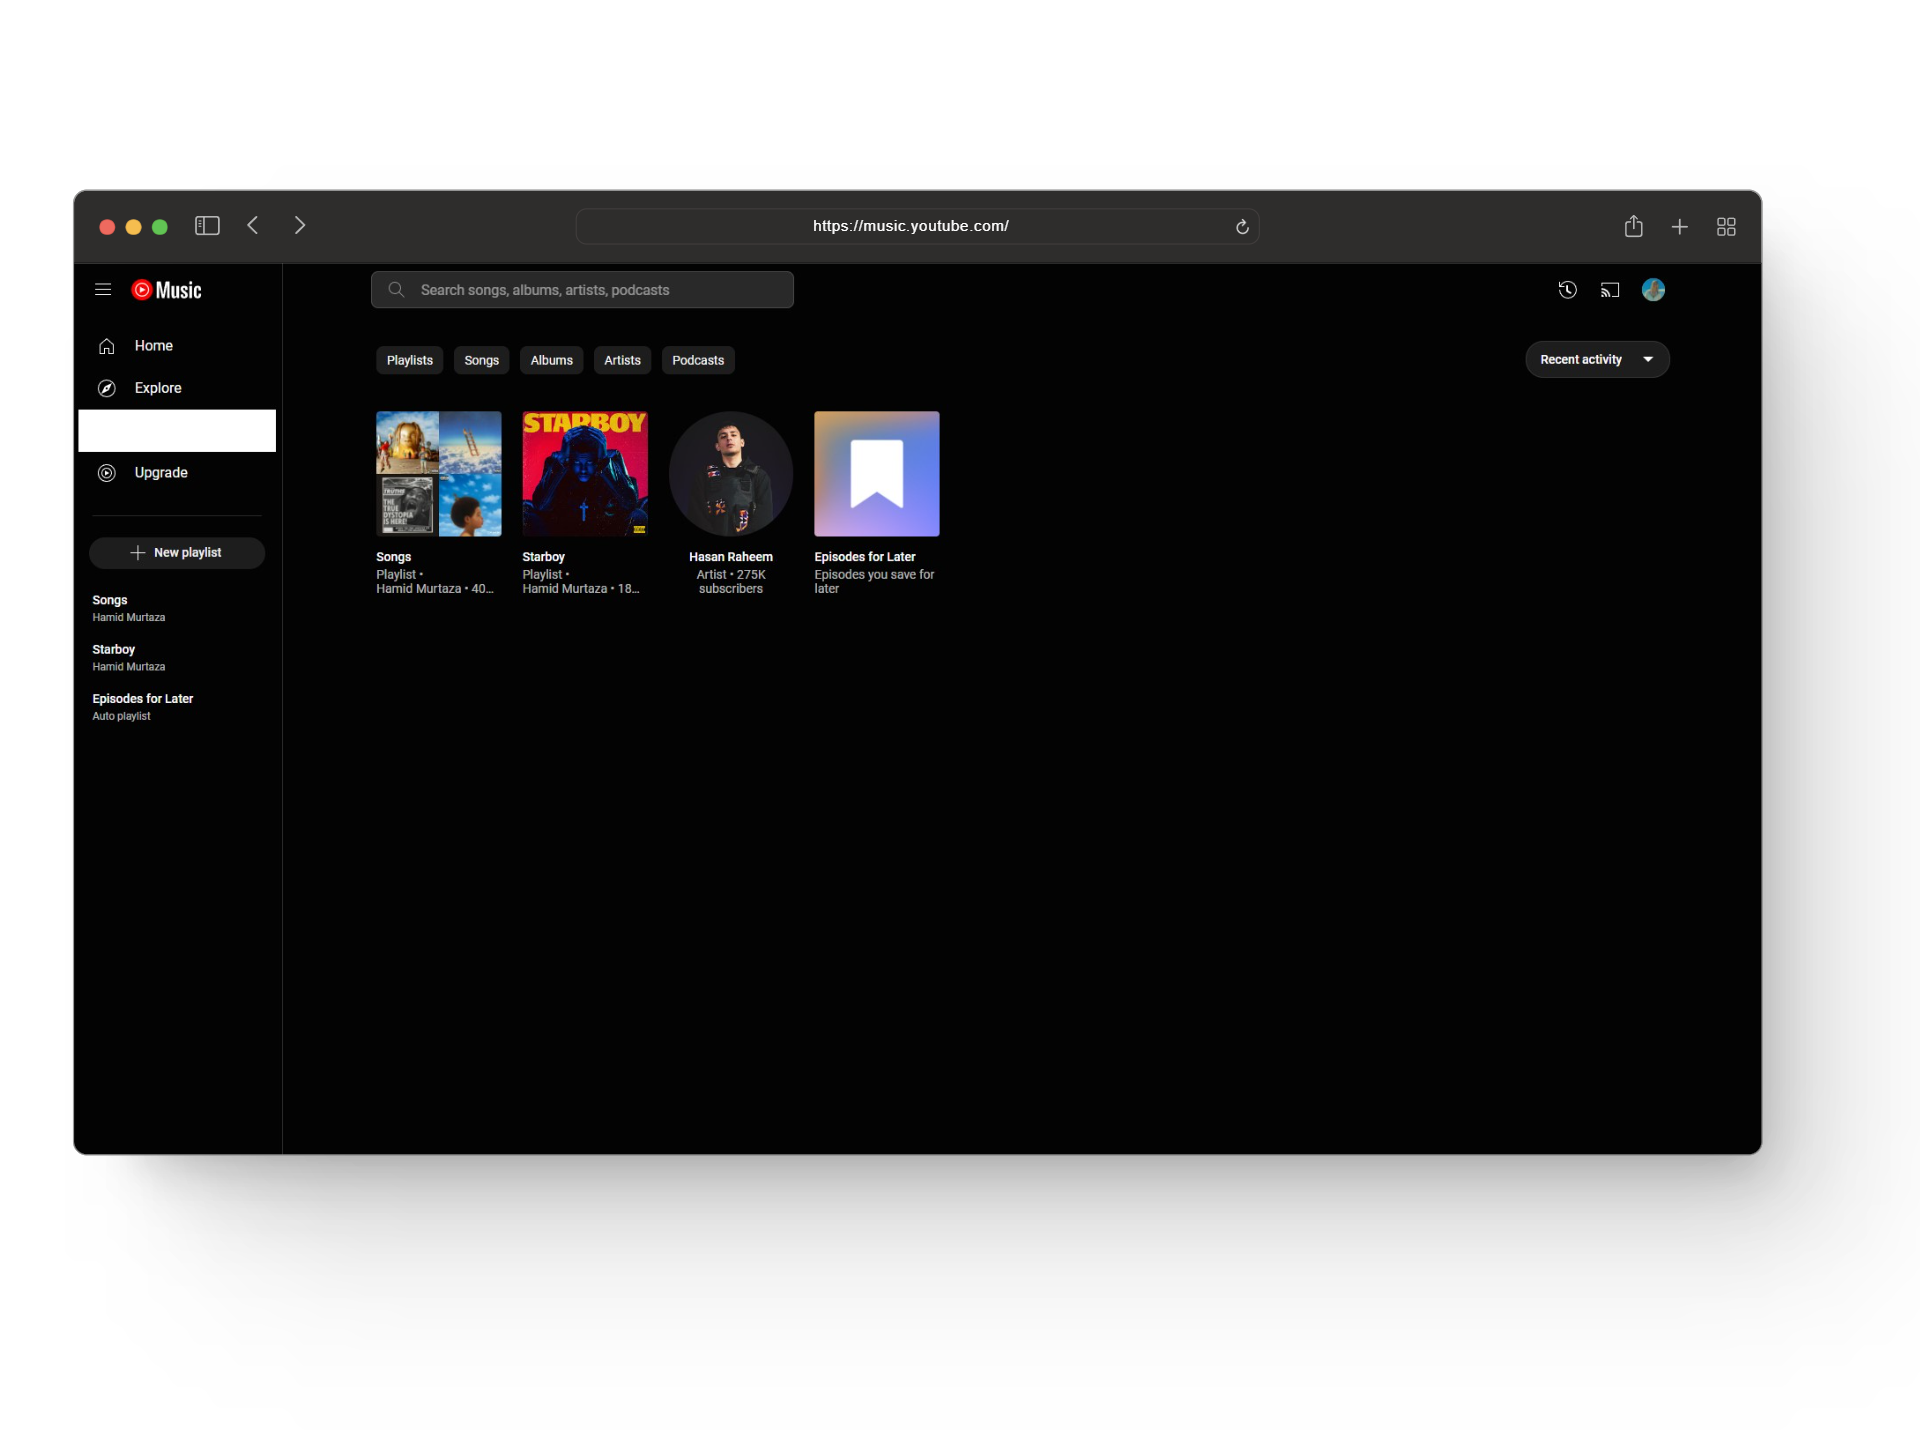The height and width of the screenshot is (1440, 1920).
Task: Open the Episodes for Later bookmark thumbnail
Action: click(x=876, y=474)
